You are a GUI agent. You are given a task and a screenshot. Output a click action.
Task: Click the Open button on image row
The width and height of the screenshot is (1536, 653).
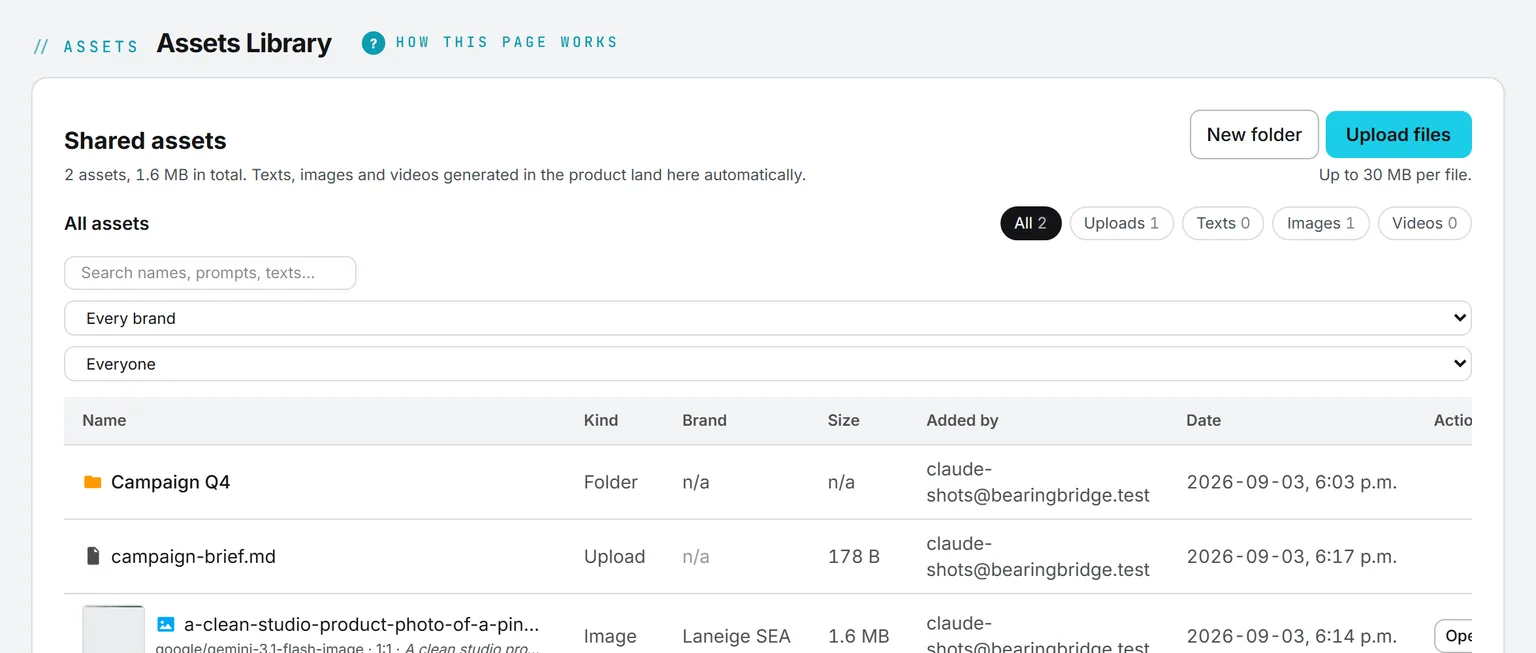[x=1454, y=636]
